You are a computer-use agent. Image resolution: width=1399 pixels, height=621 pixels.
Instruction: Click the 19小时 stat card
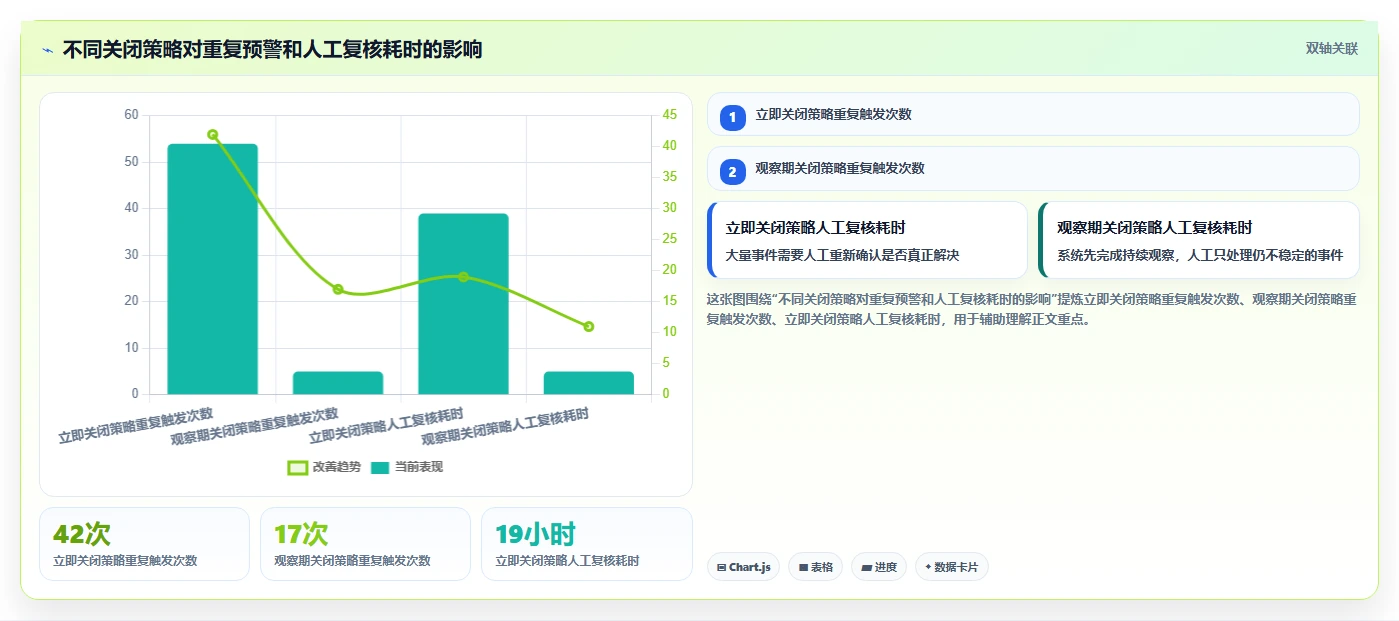click(x=587, y=544)
